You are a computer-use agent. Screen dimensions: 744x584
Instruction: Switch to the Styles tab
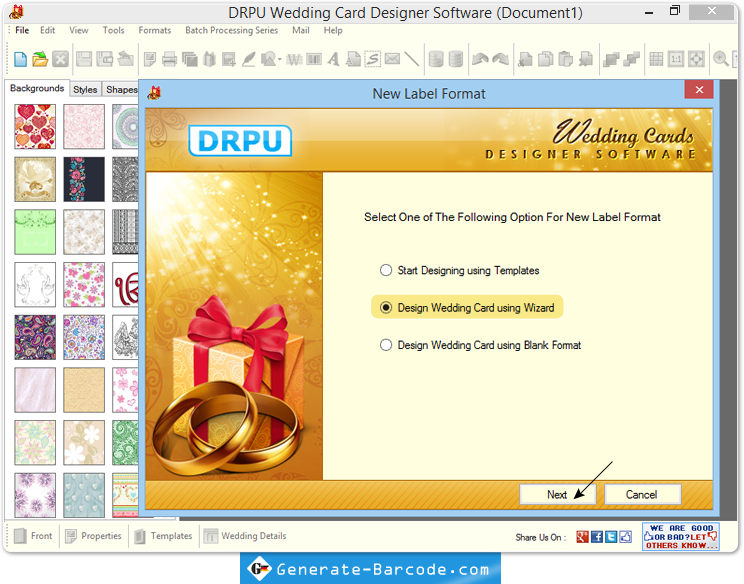tap(85, 89)
